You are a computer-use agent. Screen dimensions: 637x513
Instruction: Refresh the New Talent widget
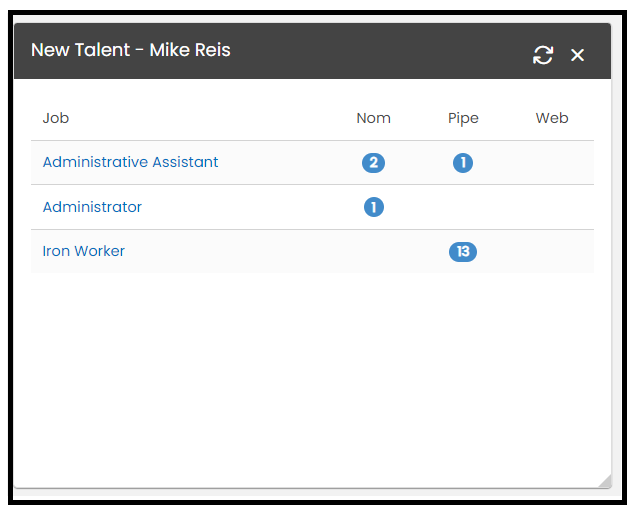(x=543, y=55)
